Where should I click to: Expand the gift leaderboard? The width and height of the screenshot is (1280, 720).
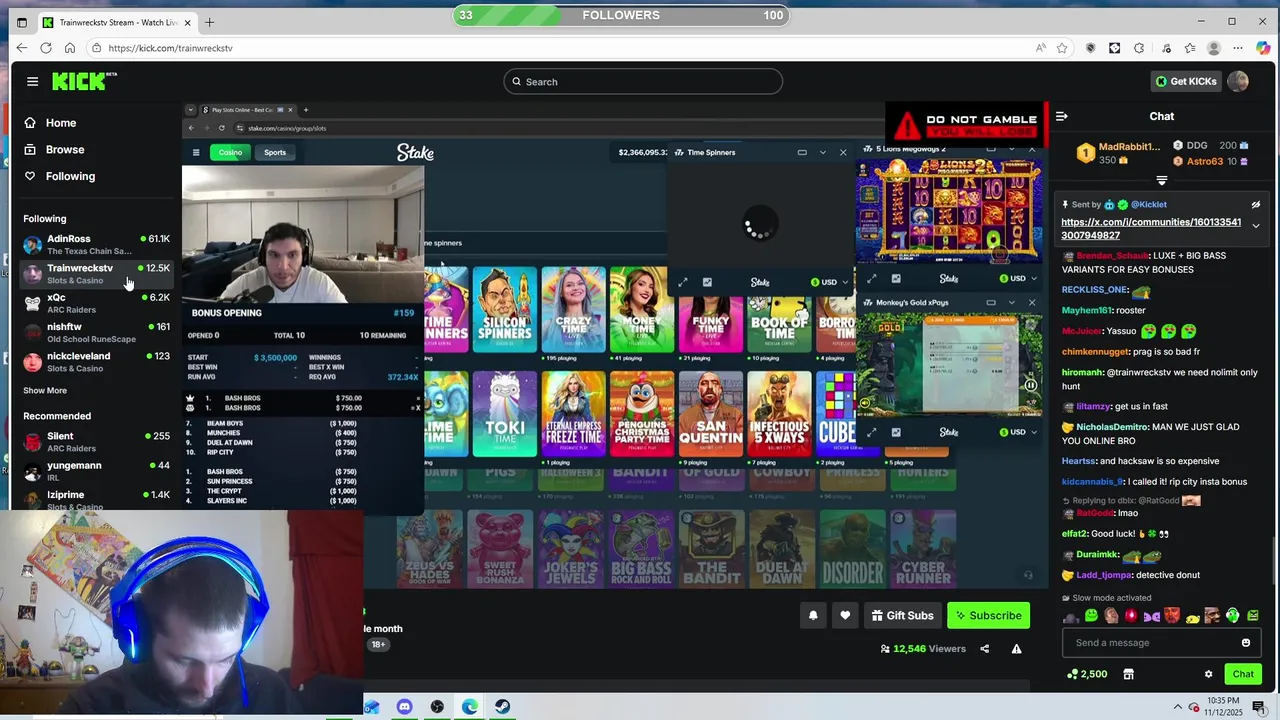click(x=1162, y=181)
